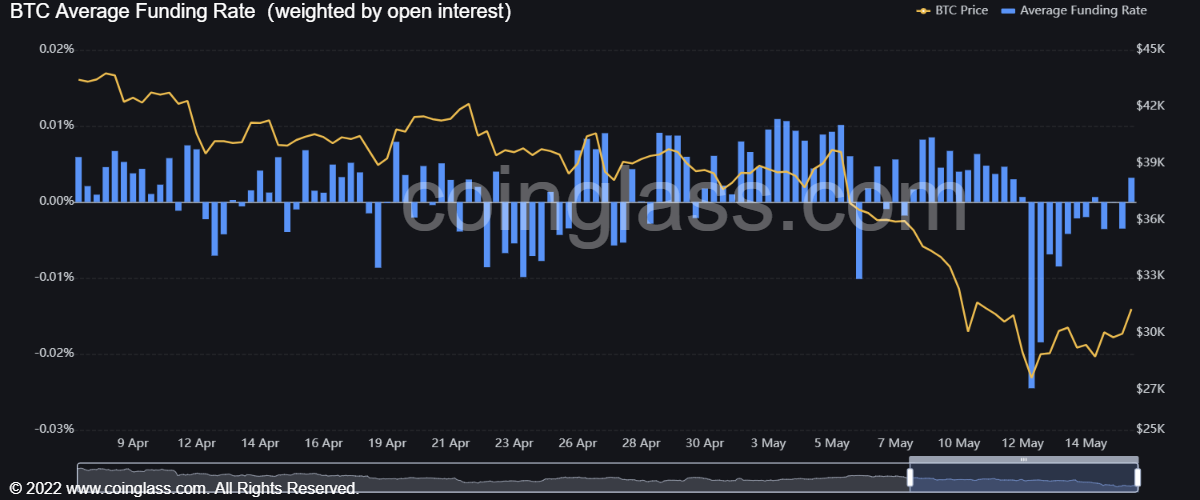The height and width of the screenshot is (500, 1200).
Task: Click the 7 May date label
Action: click(895, 442)
